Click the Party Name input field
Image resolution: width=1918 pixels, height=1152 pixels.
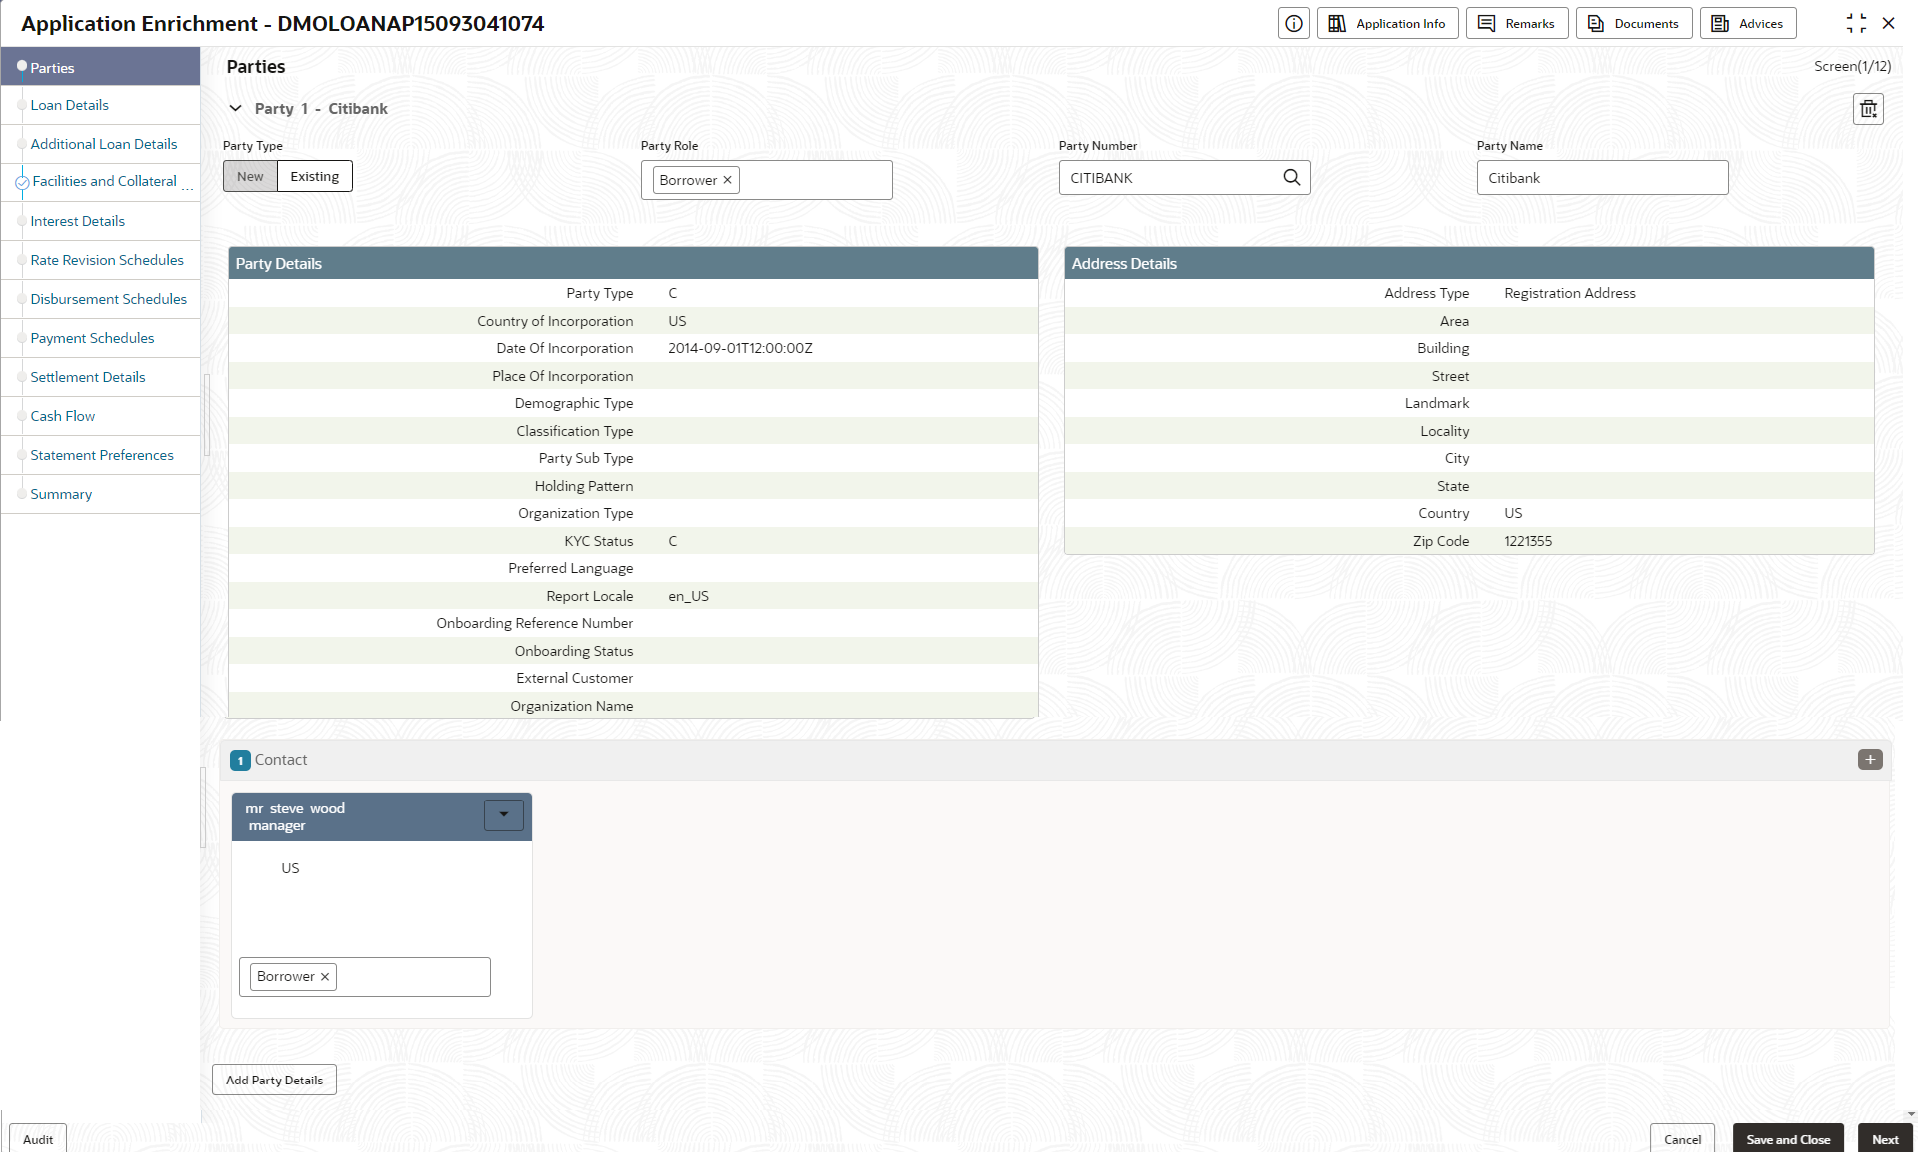pos(1602,178)
